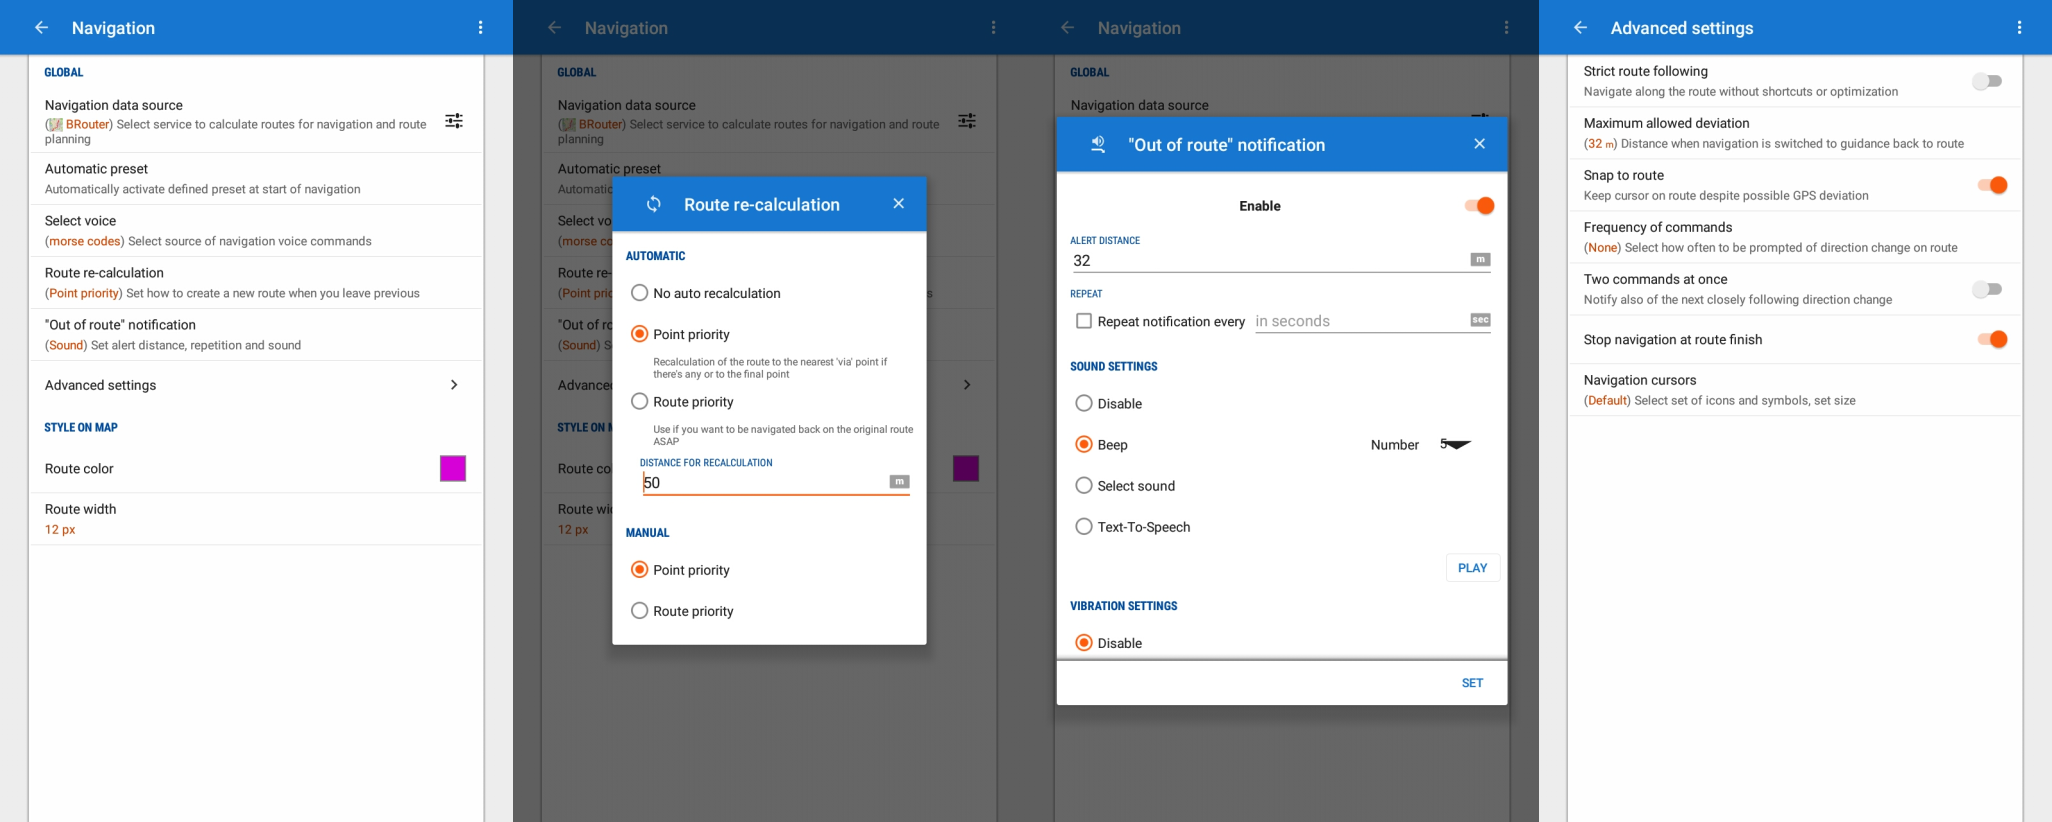Toggle Strict route following switch
This screenshot has height=822, width=2052.
[1986, 81]
